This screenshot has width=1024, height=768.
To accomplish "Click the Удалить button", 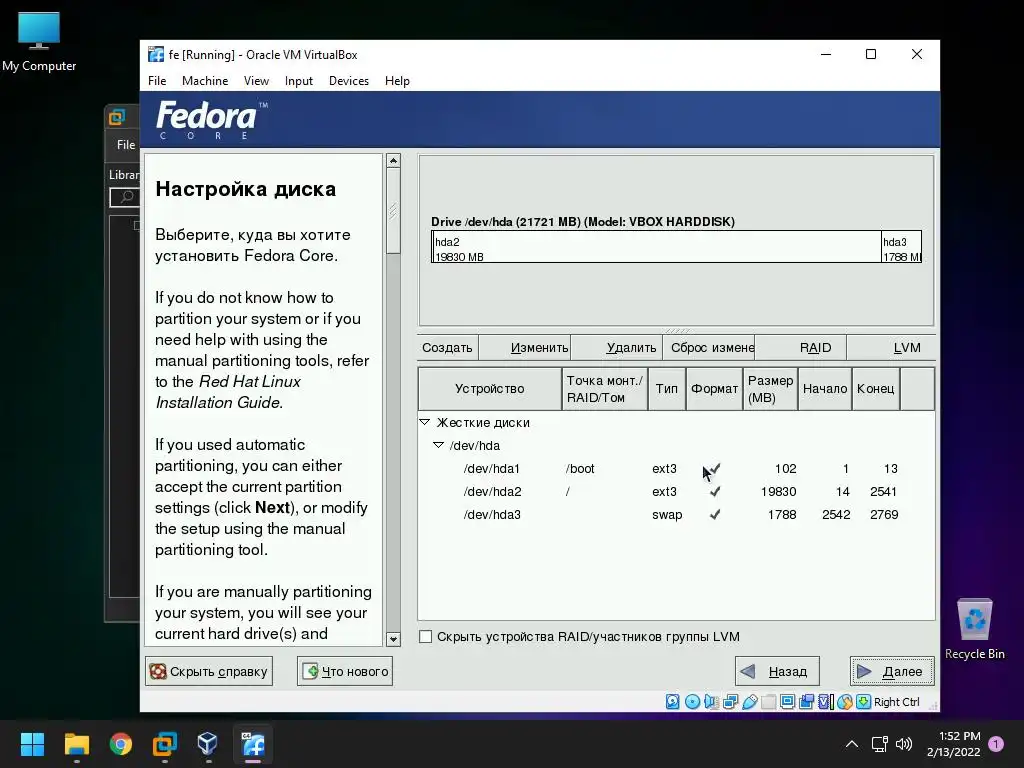I will pos(616,347).
